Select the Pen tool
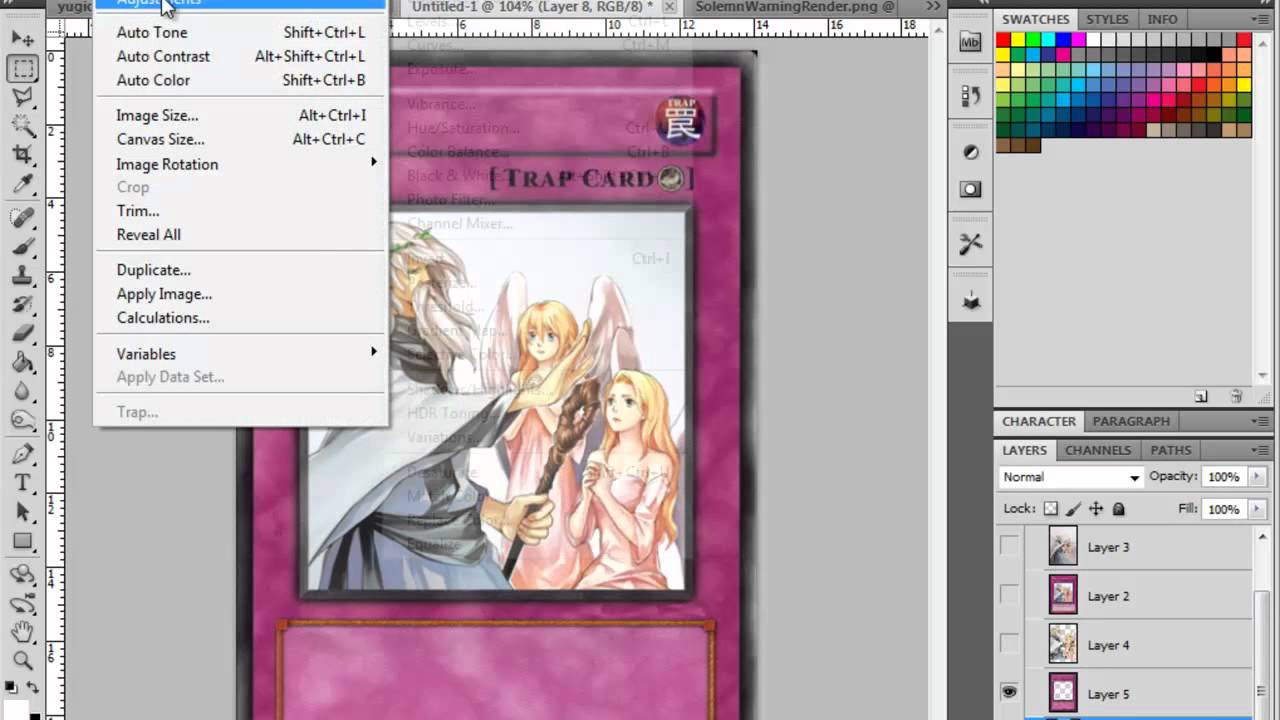 click(23, 454)
